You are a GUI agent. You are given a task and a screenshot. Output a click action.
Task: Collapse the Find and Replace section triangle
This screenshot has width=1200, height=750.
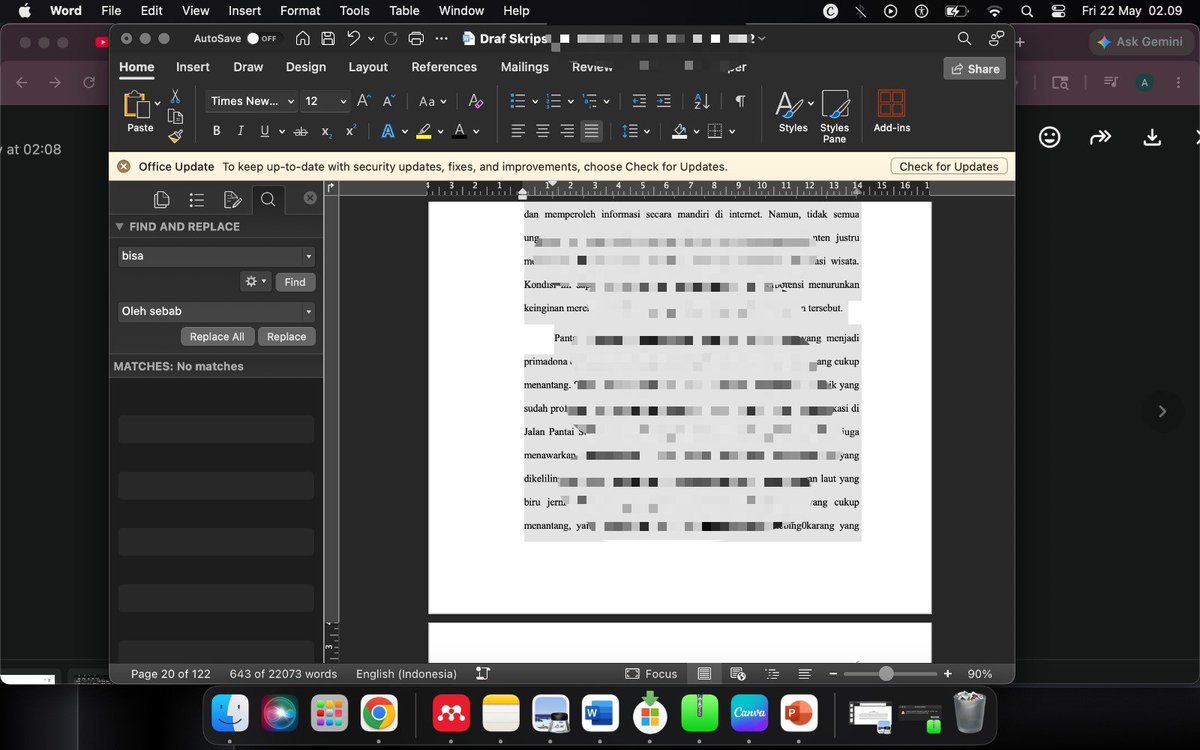(x=120, y=227)
